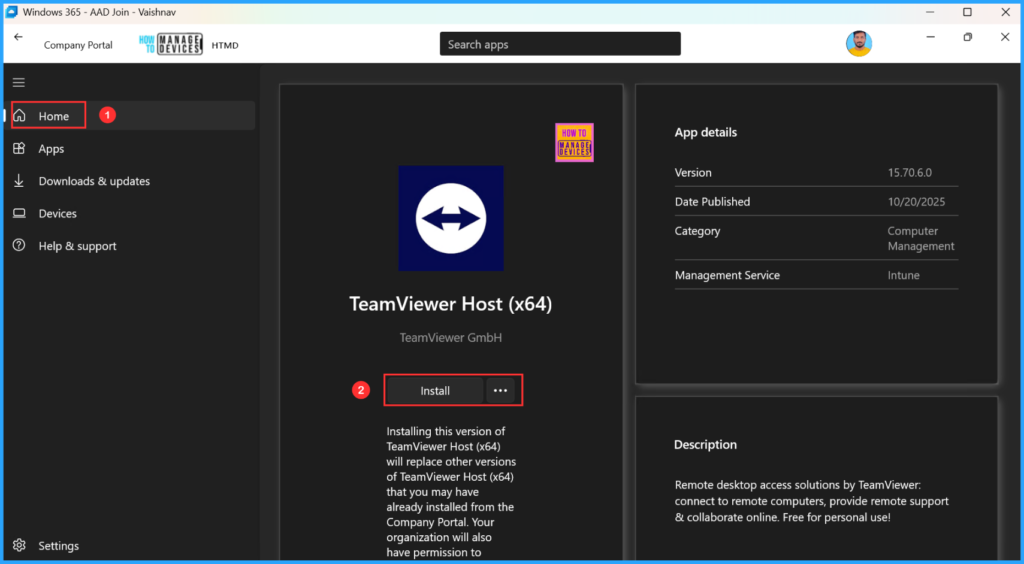Screen dimensions: 1024x564
Task: Click the Devices laptop icon
Action: pyautogui.click(x=19, y=213)
